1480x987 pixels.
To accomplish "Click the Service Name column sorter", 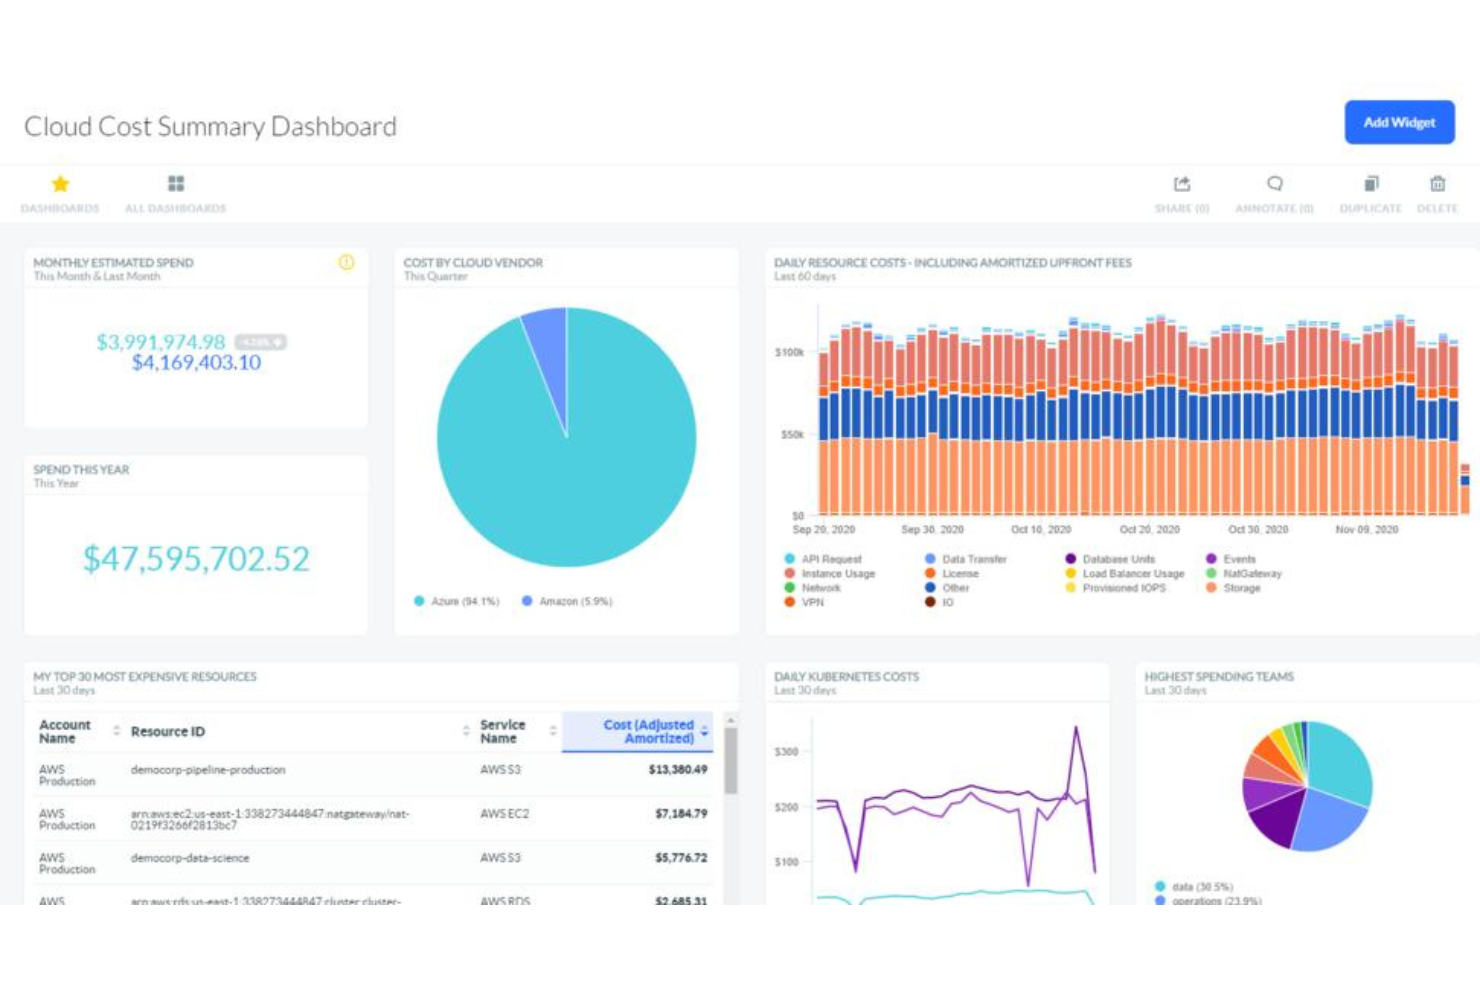I will point(550,731).
